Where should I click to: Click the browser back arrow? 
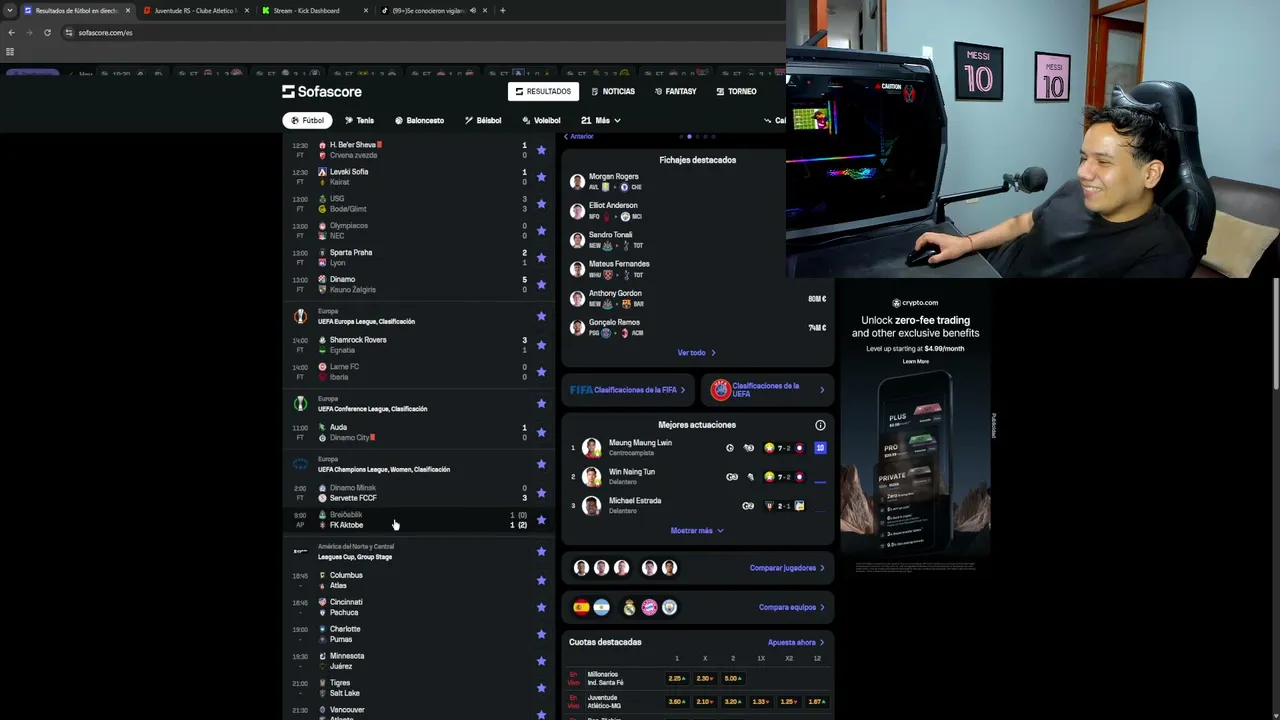pyautogui.click(x=11, y=32)
